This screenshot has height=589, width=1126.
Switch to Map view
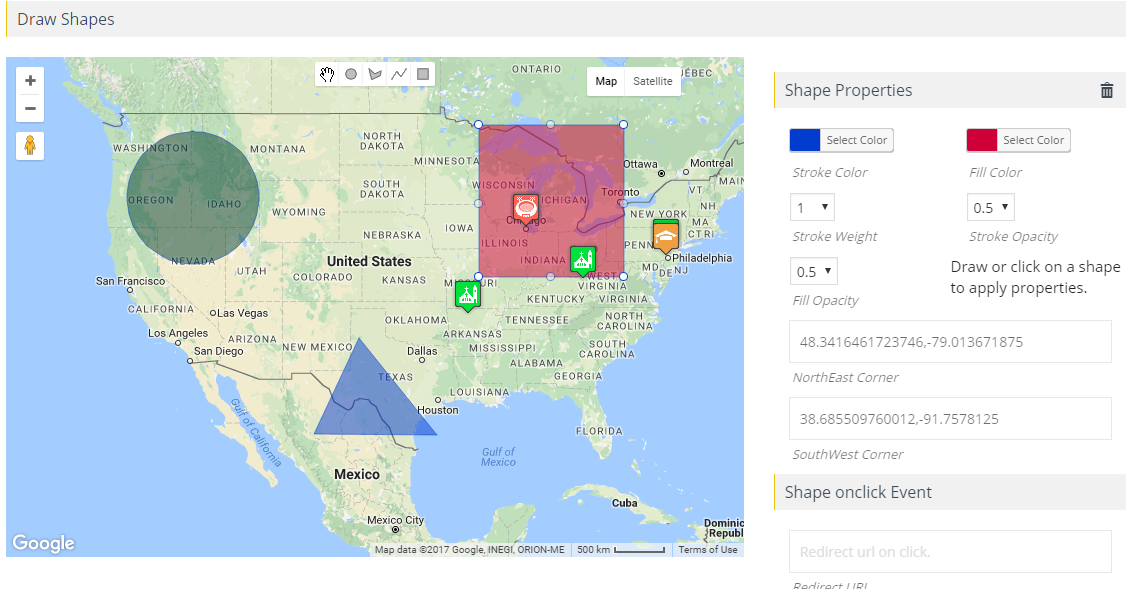pos(606,81)
